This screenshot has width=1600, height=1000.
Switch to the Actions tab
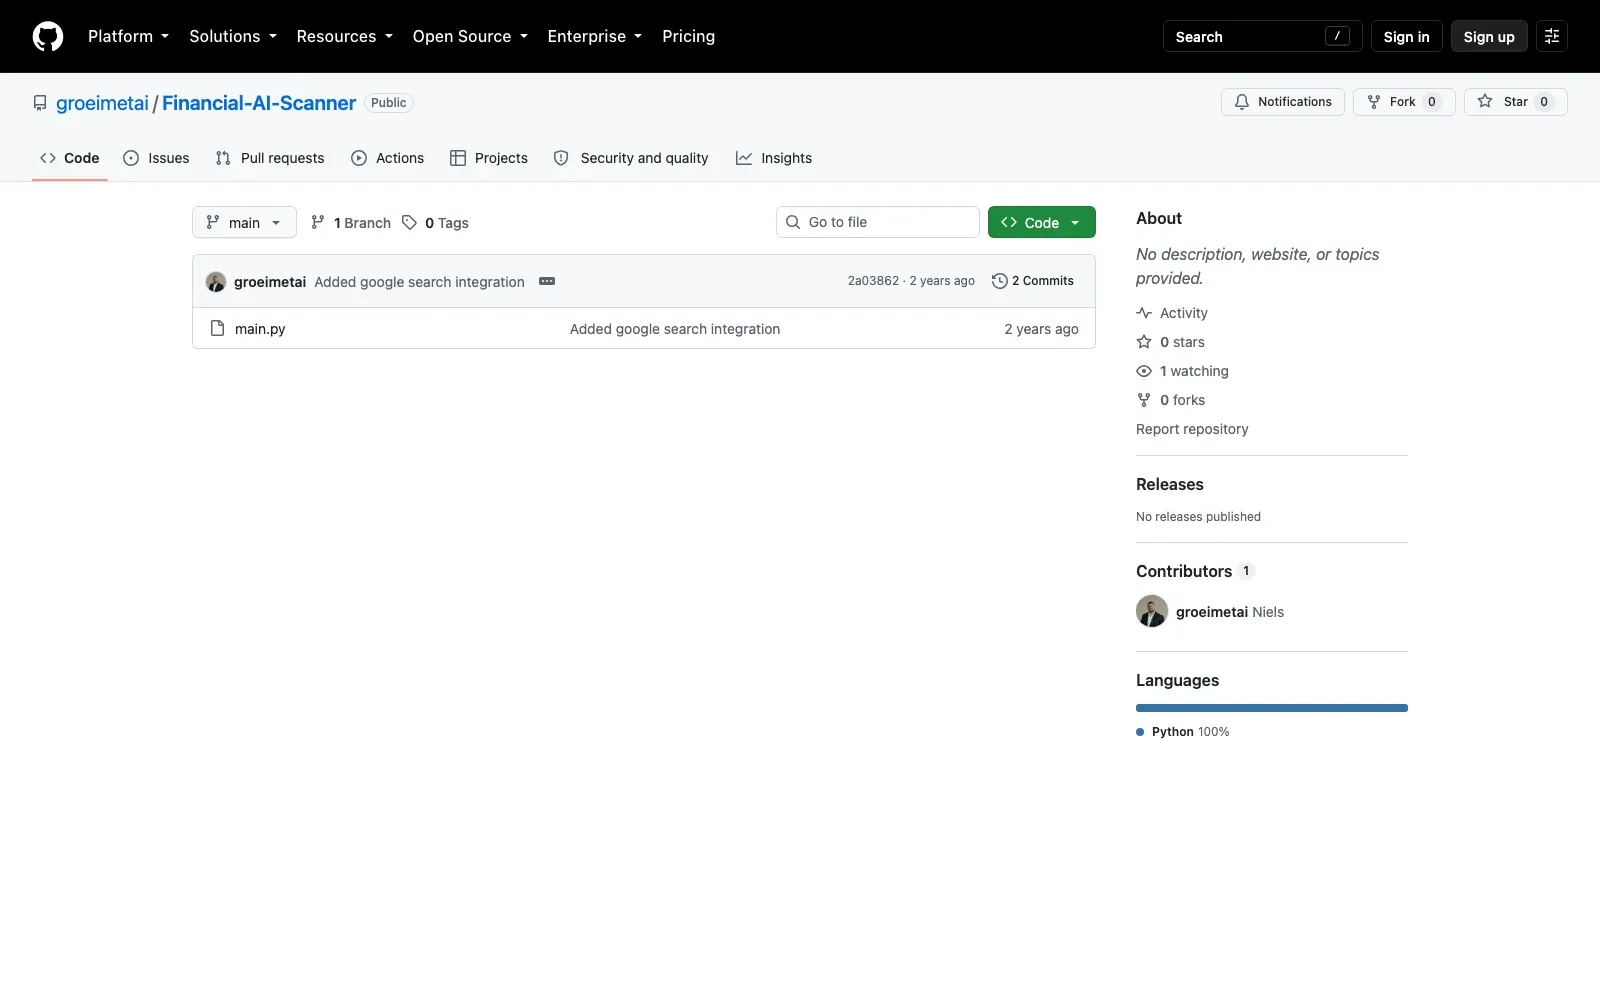(388, 158)
